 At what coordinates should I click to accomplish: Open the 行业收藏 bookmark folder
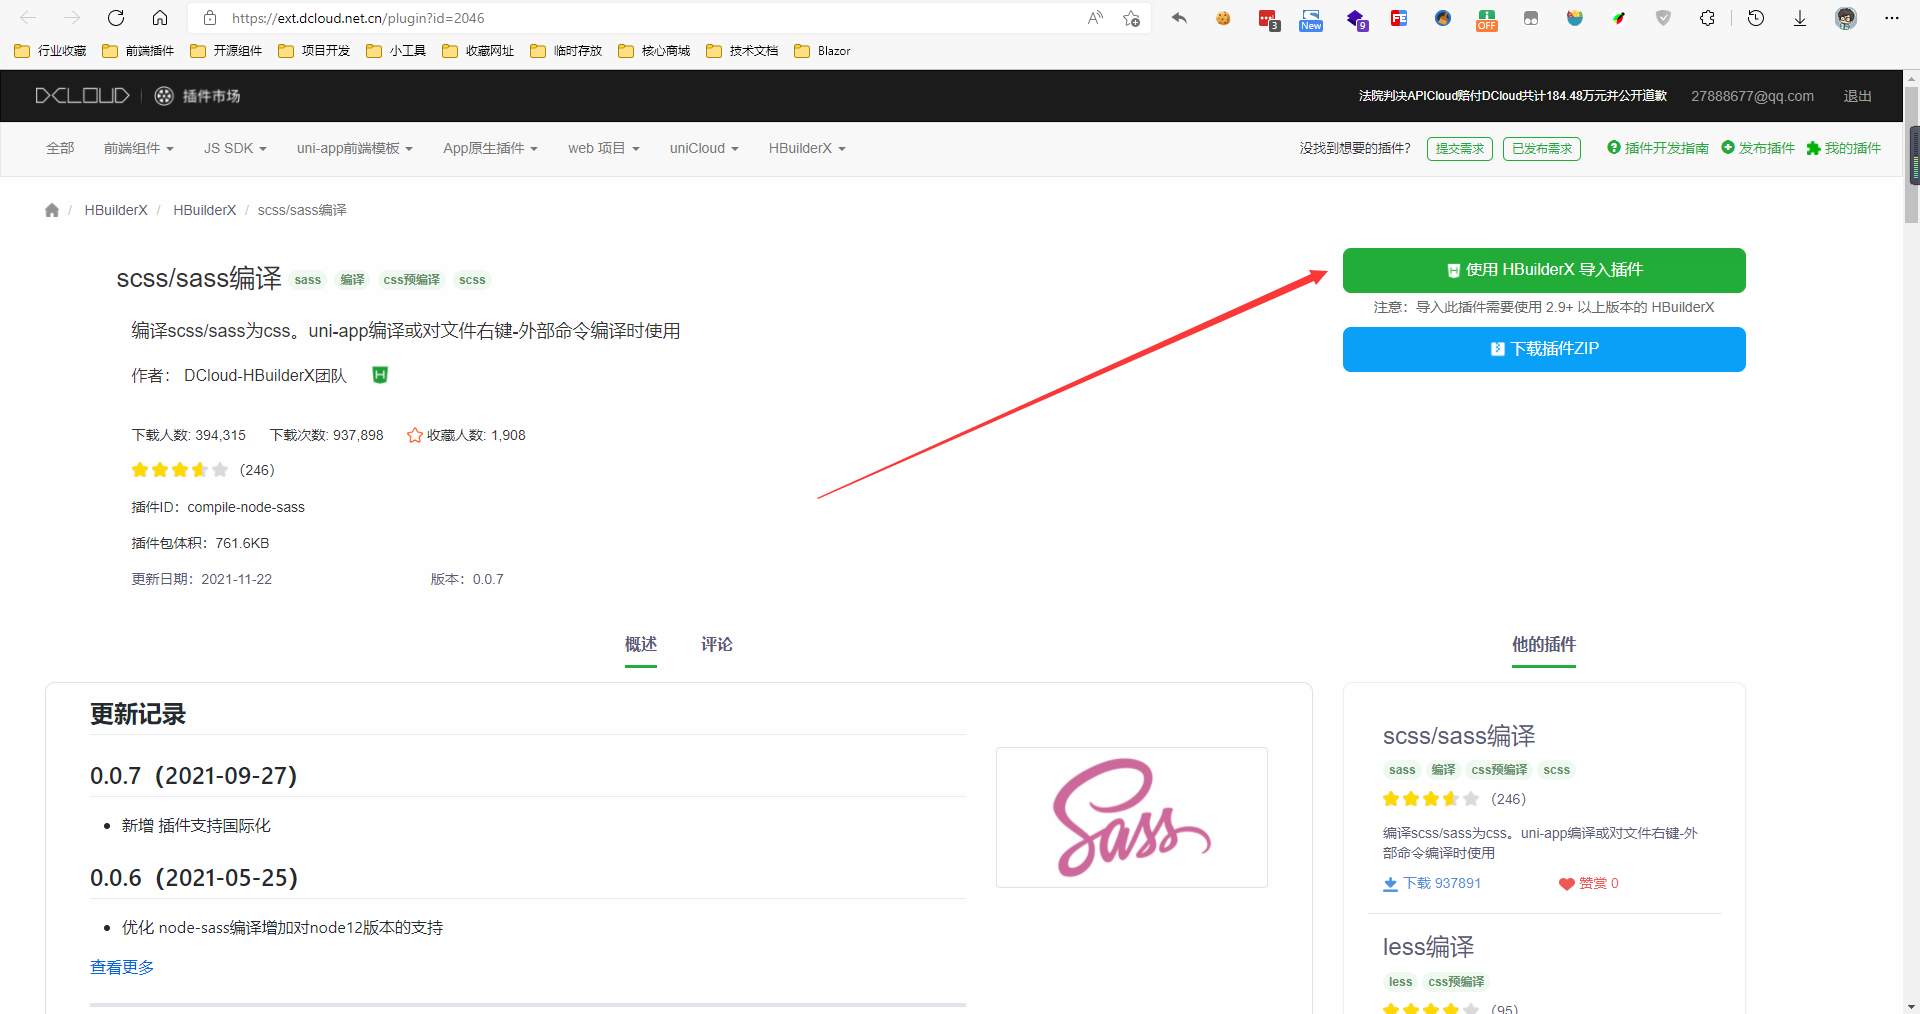coord(50,51)
